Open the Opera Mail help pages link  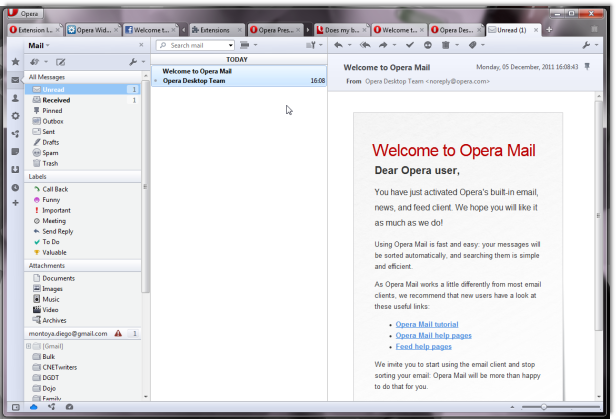pos(433,335)
